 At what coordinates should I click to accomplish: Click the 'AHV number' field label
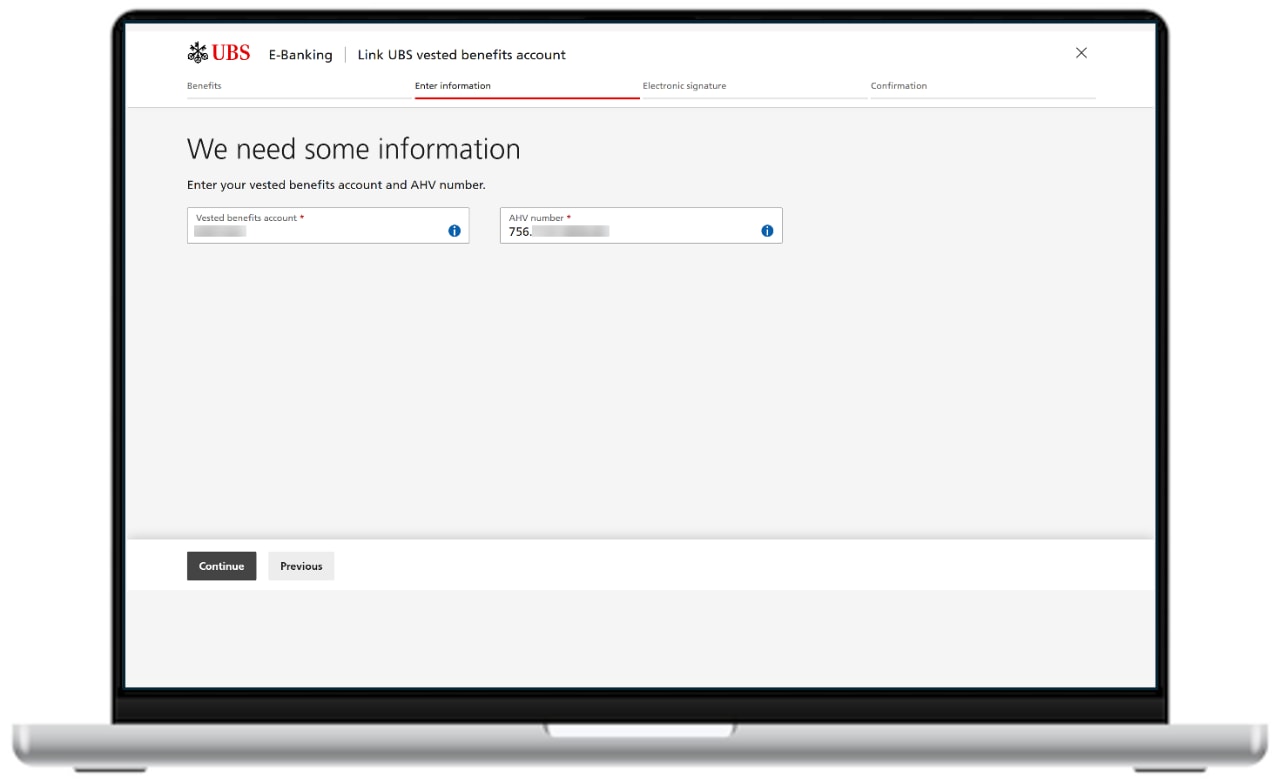(x=536, y=218)
